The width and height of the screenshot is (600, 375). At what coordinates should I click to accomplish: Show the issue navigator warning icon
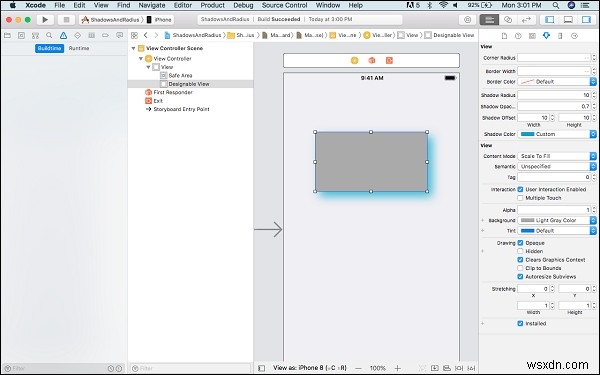point(64,36)
